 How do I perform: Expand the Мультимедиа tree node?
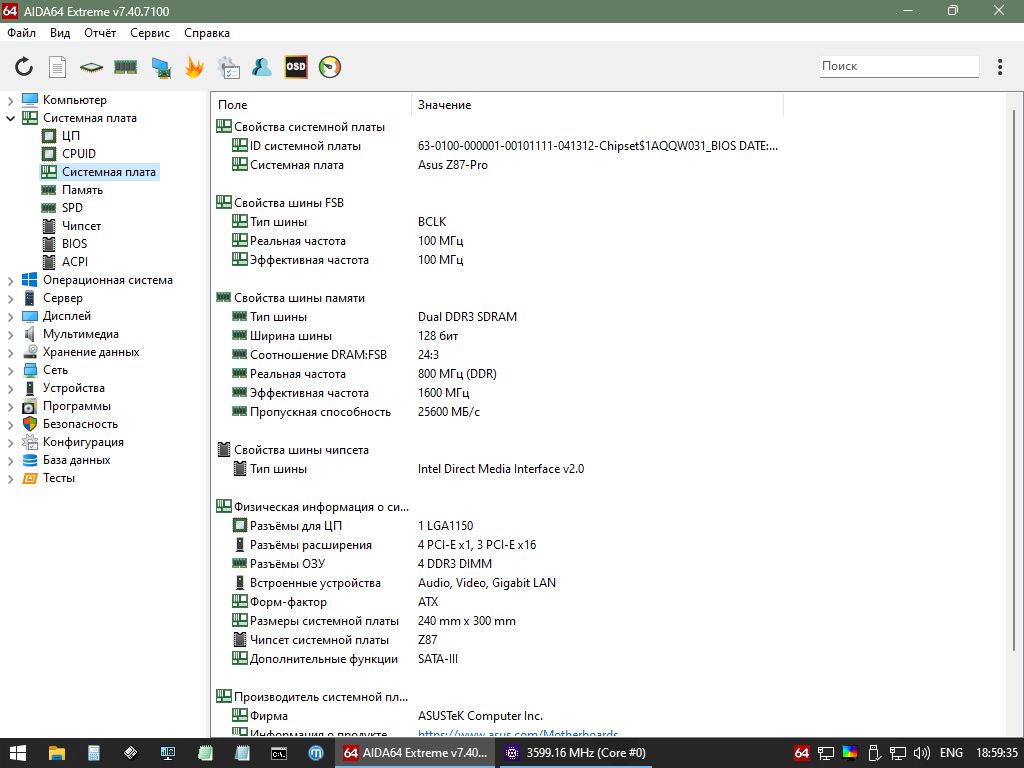10,334
